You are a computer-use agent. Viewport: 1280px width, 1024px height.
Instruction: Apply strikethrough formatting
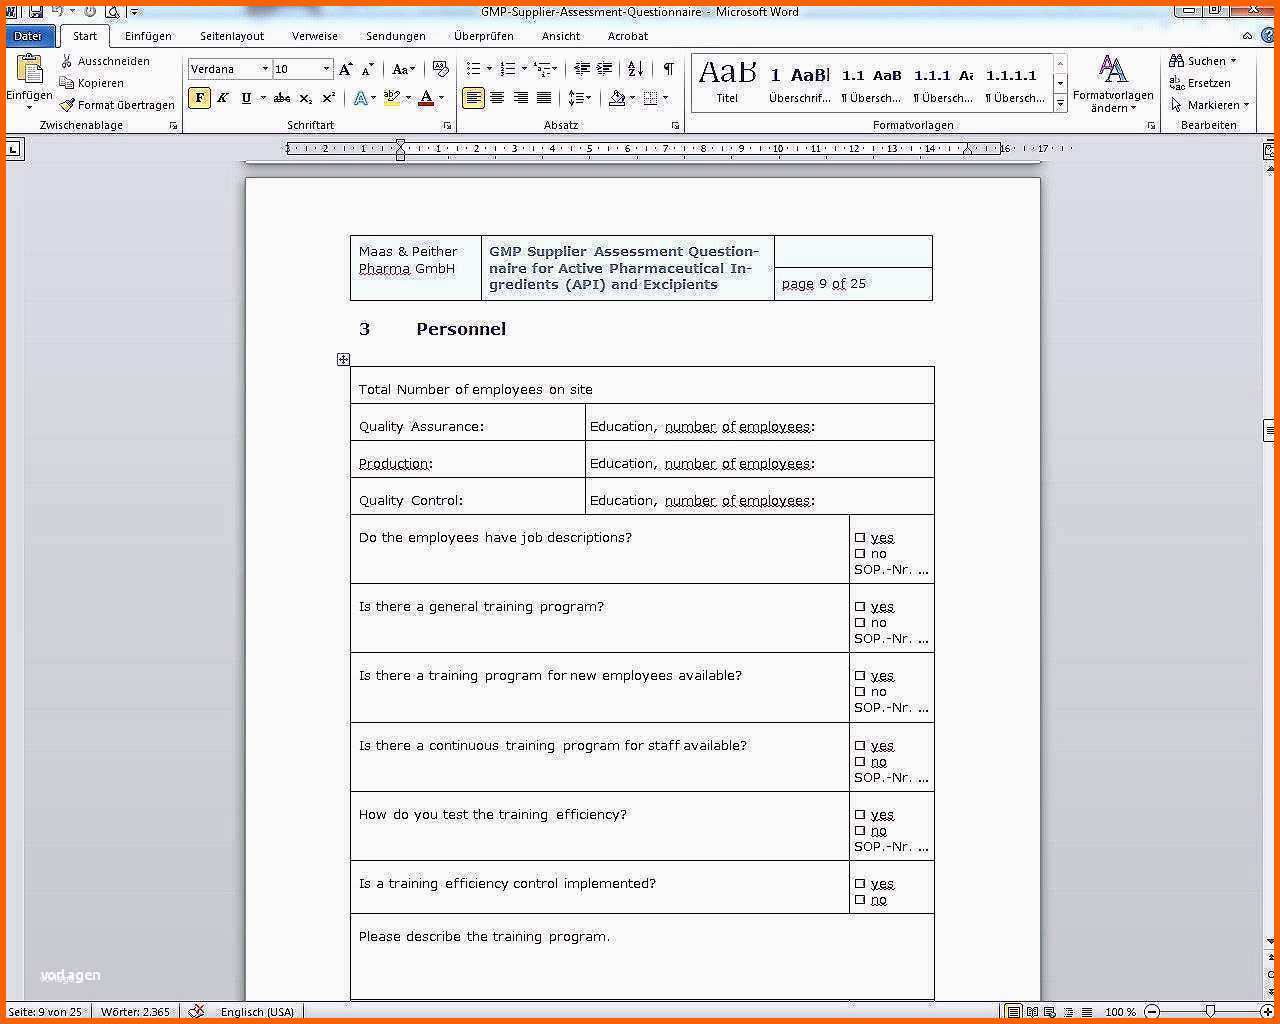tap(282, 98)
